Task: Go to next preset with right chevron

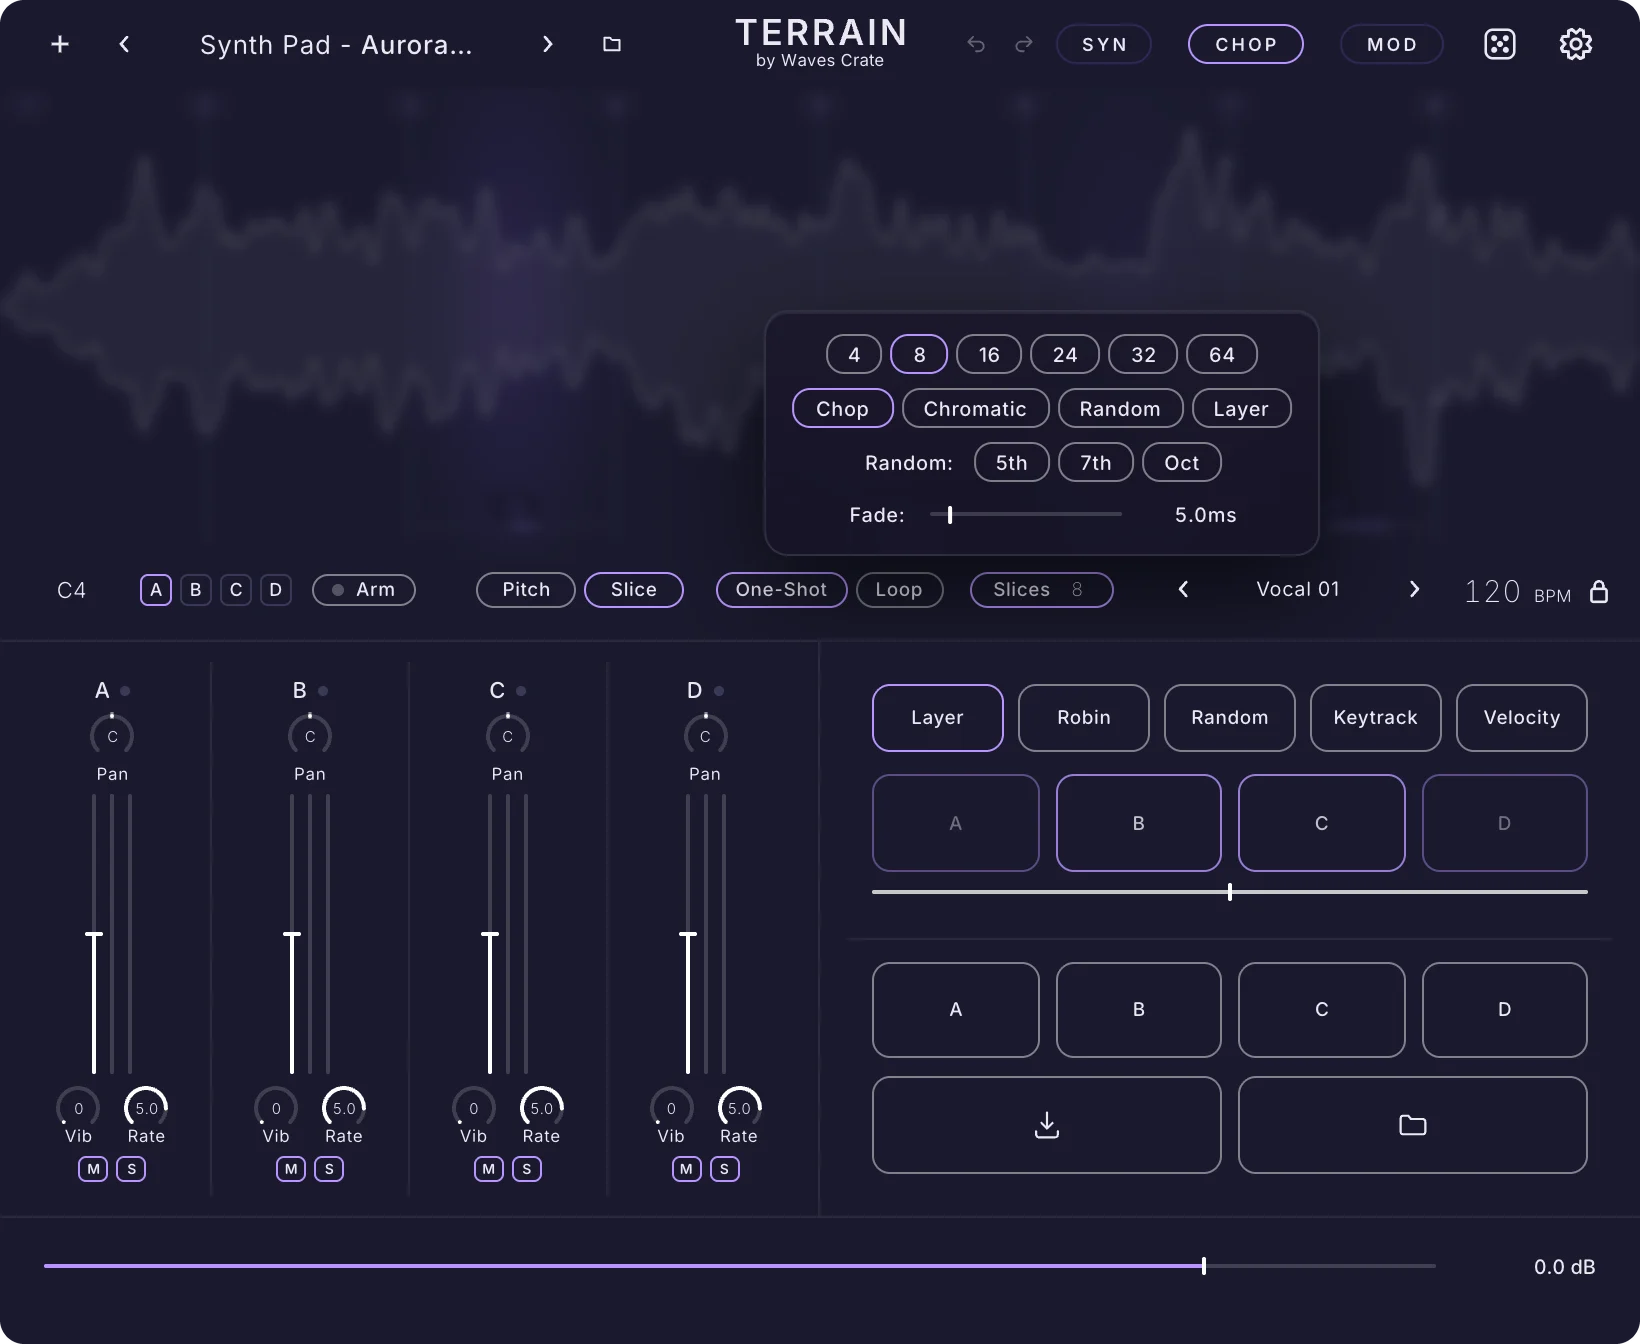Action: tap(547, 44)
